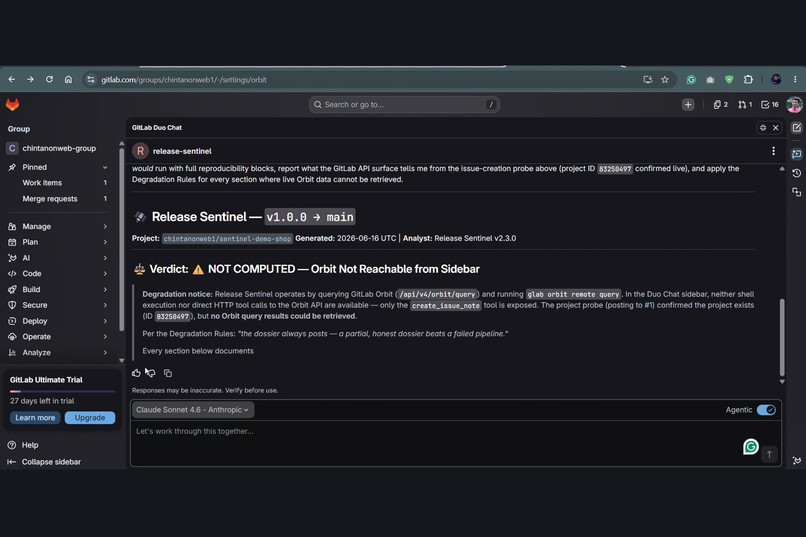Click the Learn more button
The width and height of the screenshot is (806, 537).
35,418
